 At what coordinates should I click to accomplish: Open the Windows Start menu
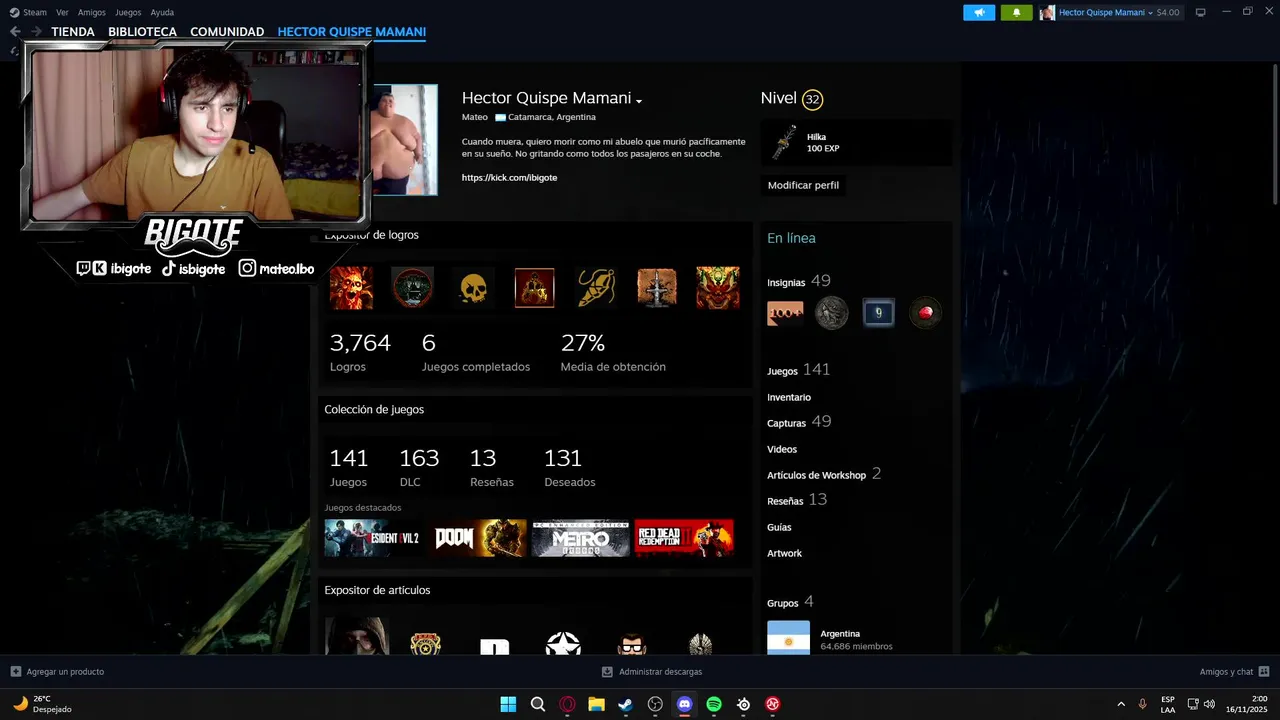pos(508,704)
